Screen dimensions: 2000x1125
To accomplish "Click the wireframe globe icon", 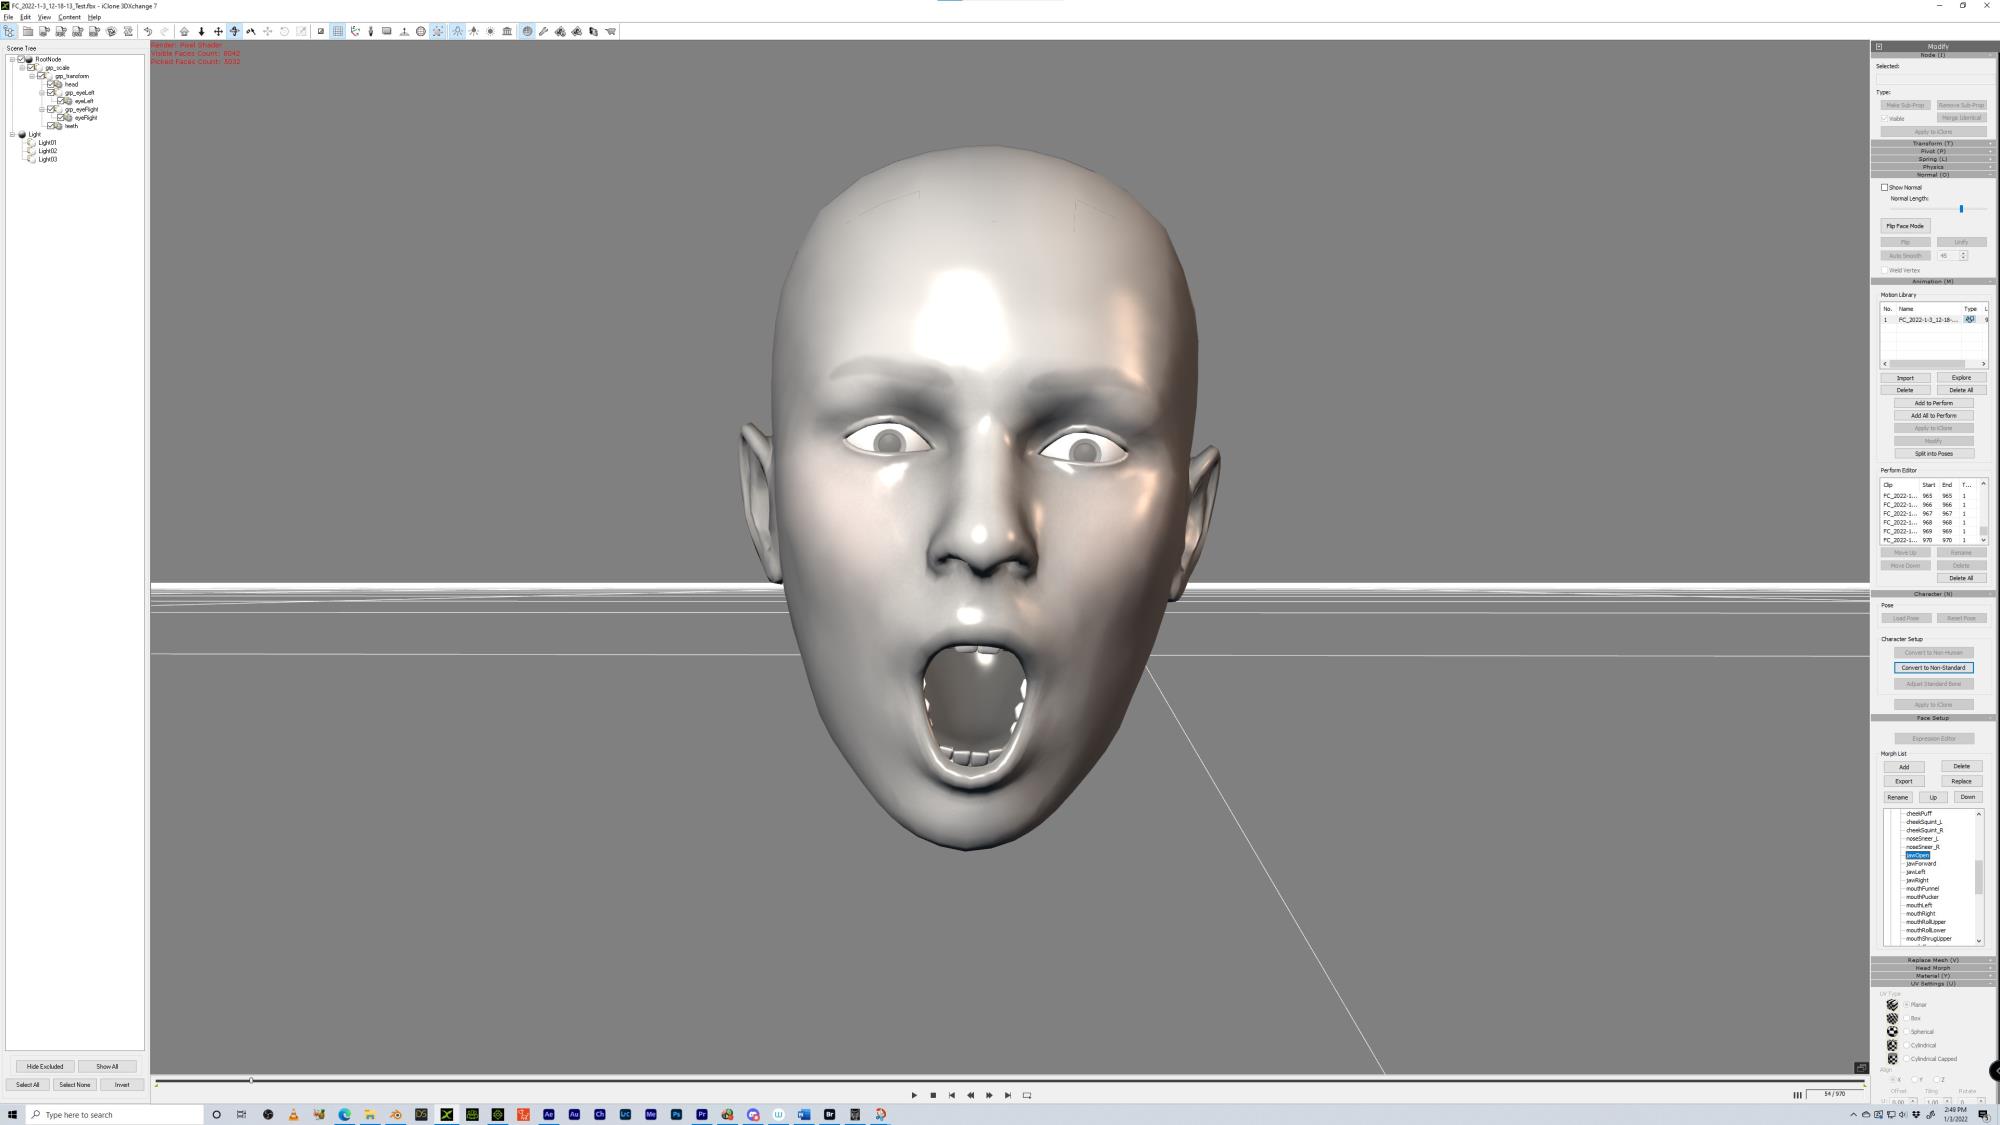I will click(x=421, y=31).
